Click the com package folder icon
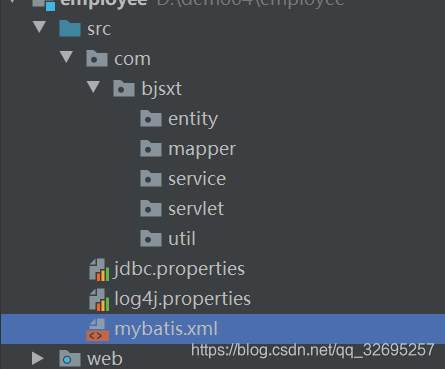The height and width of the screenshot is (369, 445). (97, 58)
